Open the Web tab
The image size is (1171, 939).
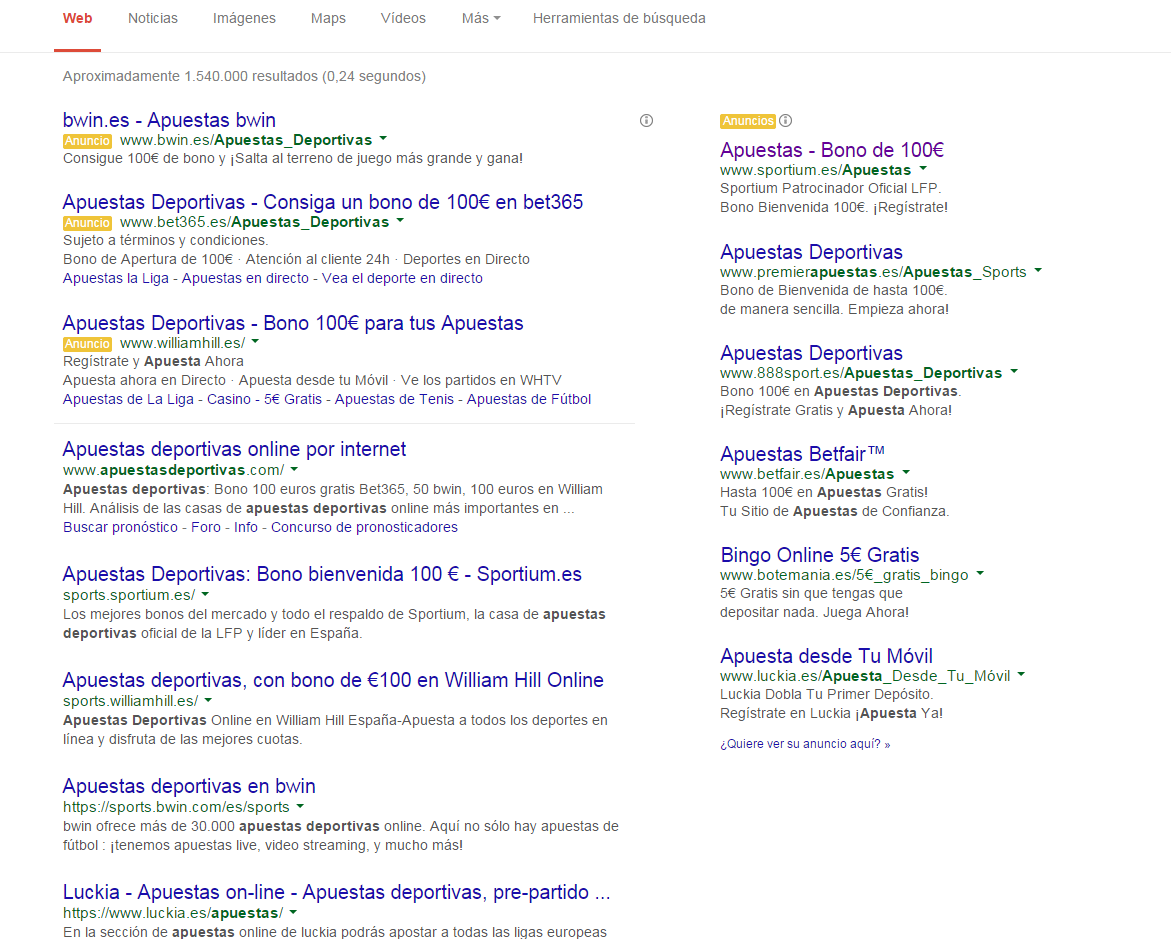78,18
